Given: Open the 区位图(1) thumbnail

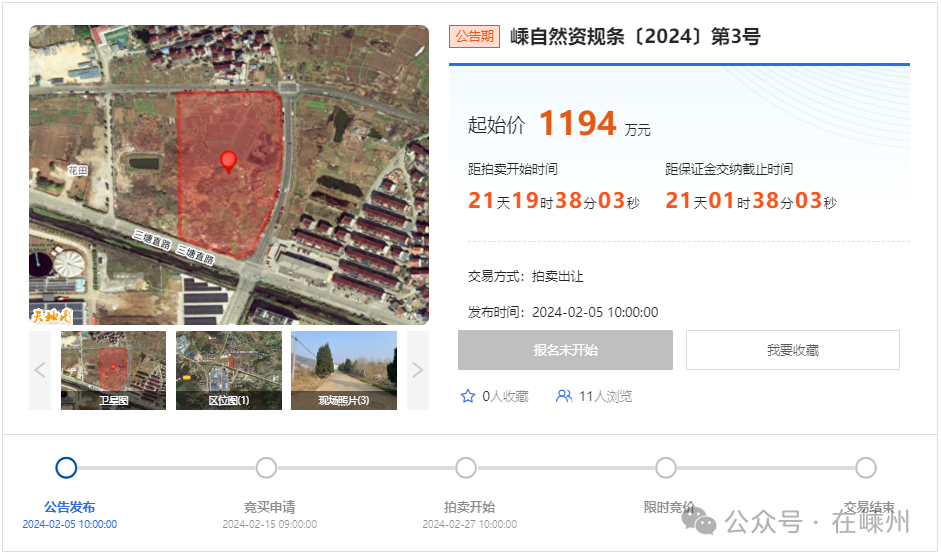Looking at the screenshot, I should pos(229,370).
